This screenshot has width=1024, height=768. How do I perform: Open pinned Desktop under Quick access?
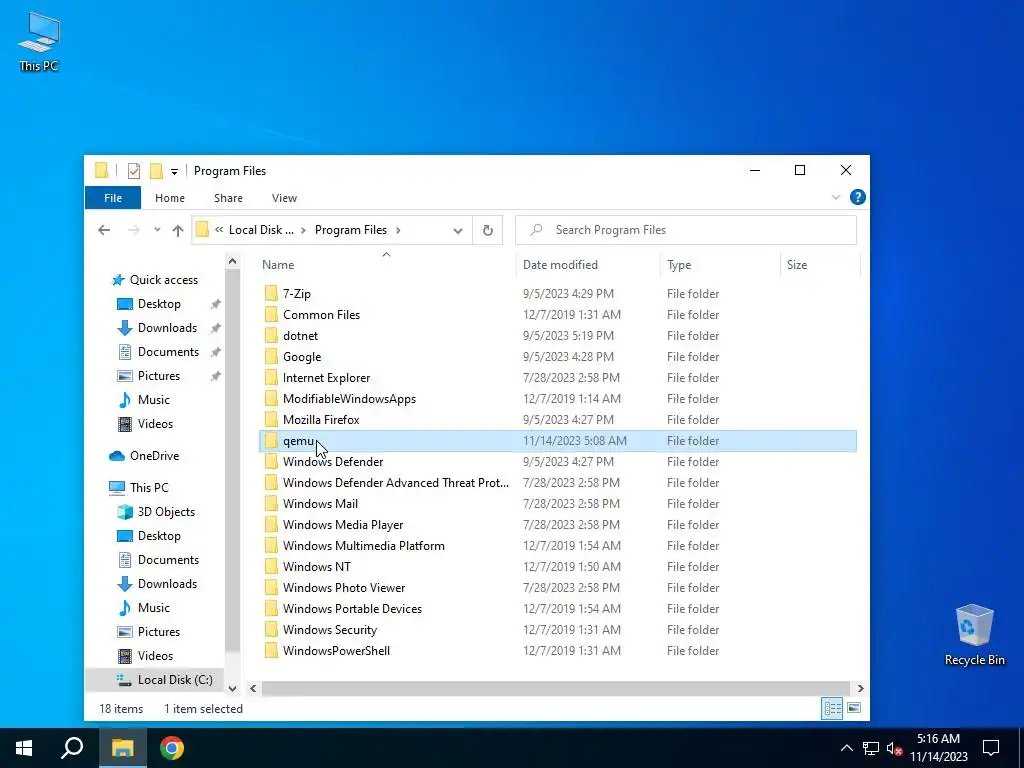coord(159,304)
